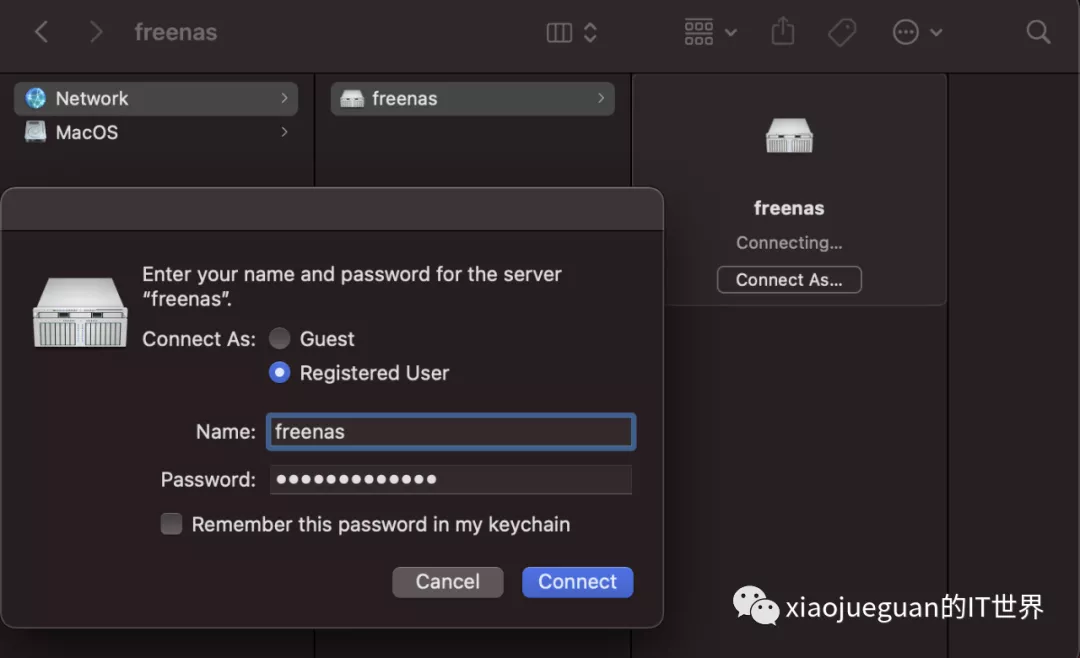The height and width of the screenshot is (658, 1080).
Task: Click the Network sidebar disclosure chevron
Action: pos(283,98)
